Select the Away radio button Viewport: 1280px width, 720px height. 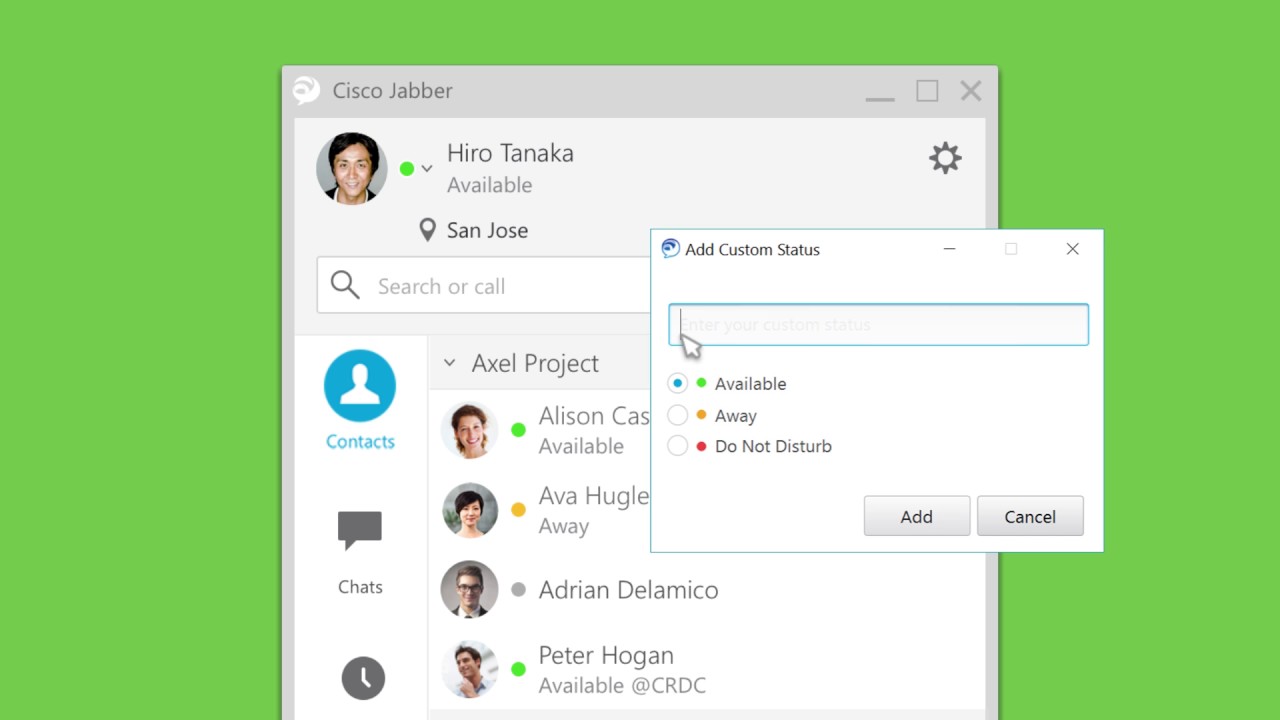(678, 415)
